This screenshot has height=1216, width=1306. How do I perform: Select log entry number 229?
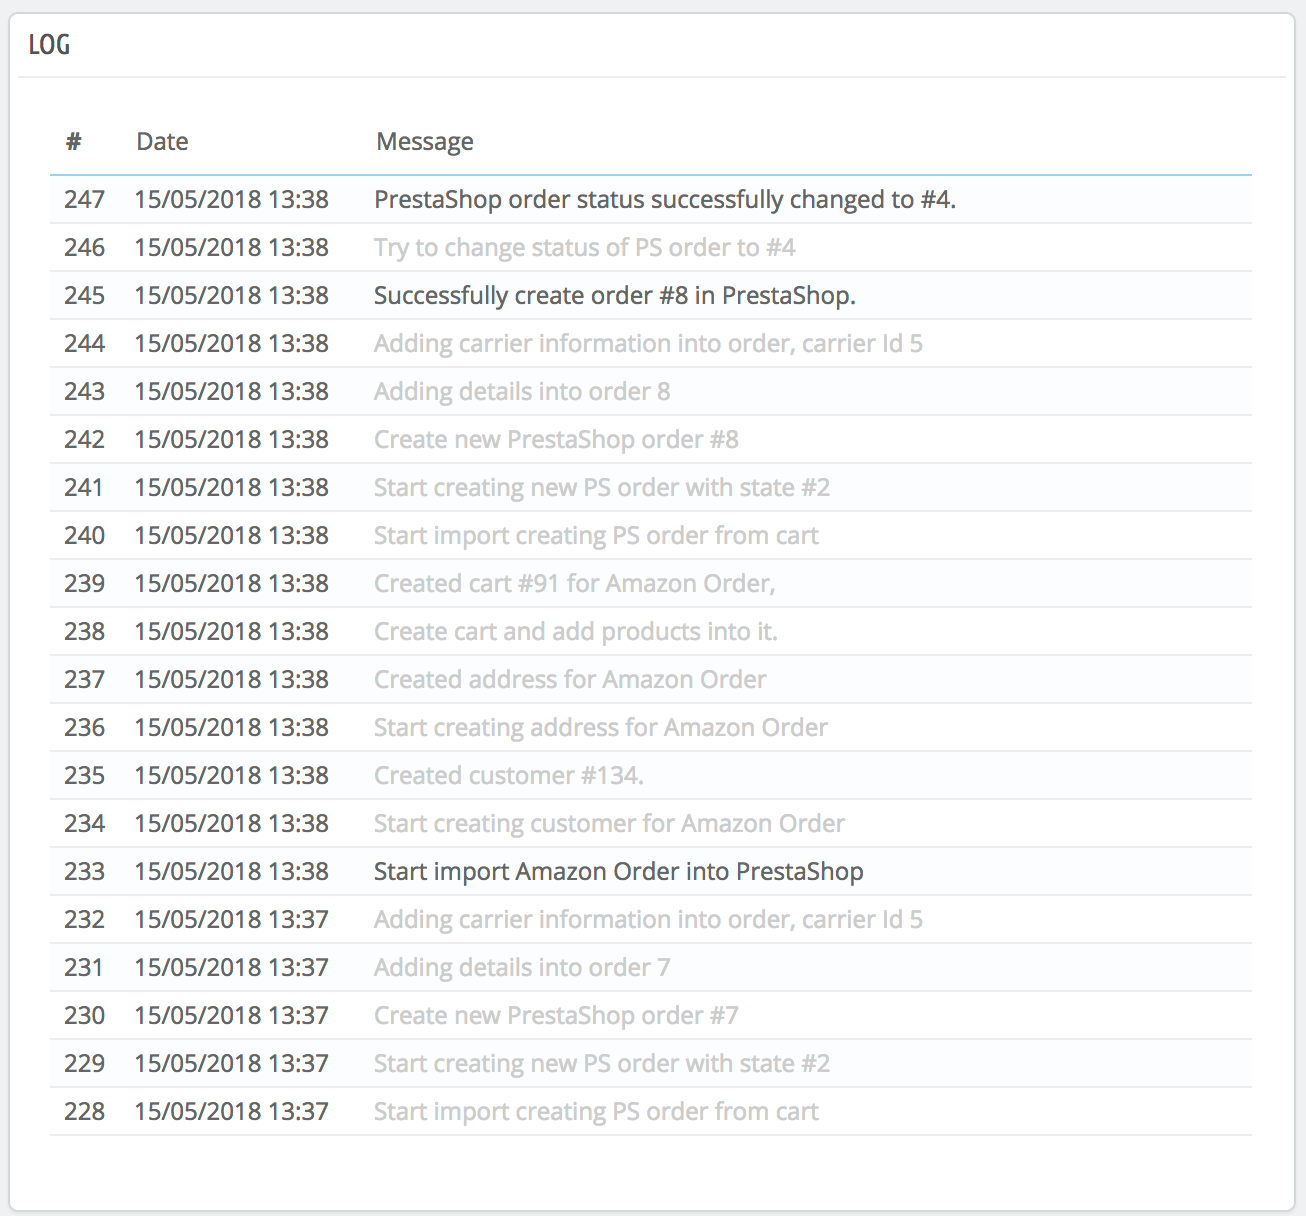84,1063
